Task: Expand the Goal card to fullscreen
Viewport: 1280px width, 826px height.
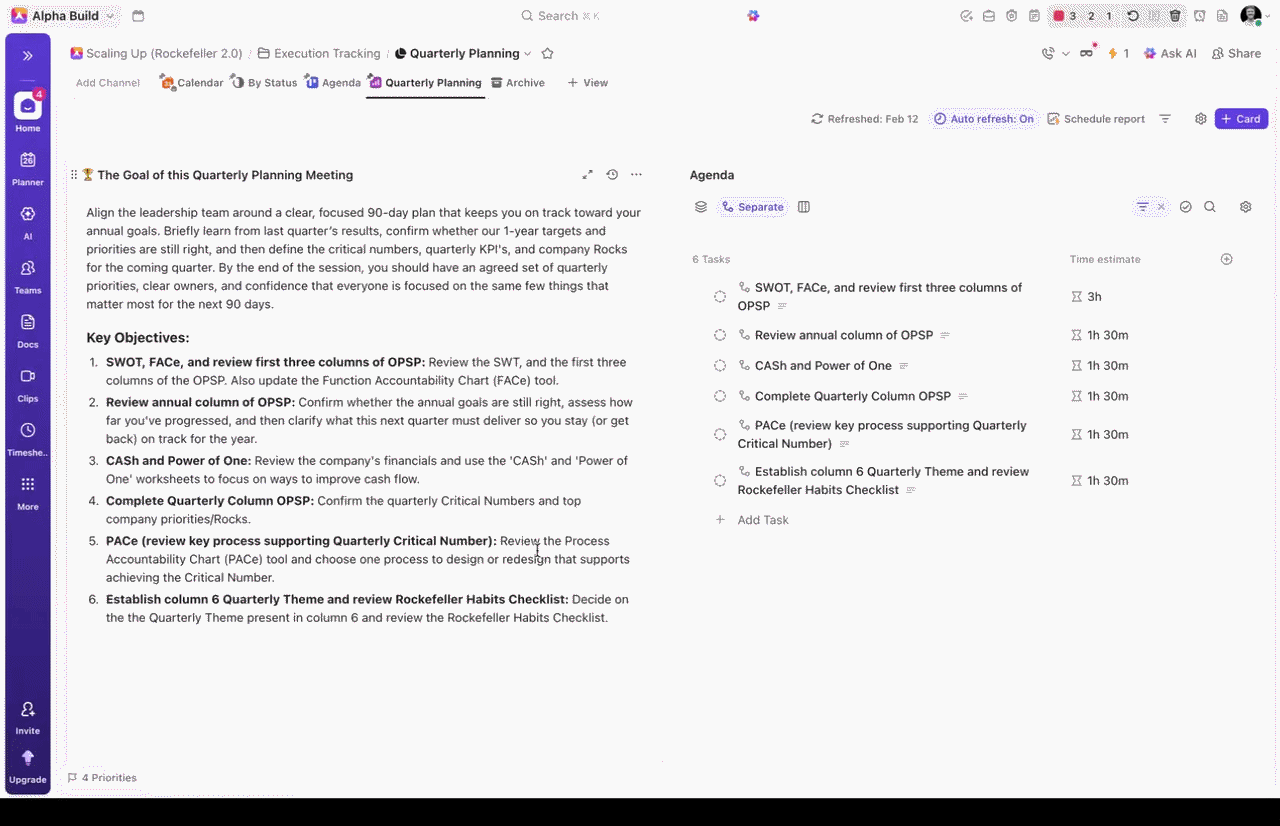Action: coord(588,175)
